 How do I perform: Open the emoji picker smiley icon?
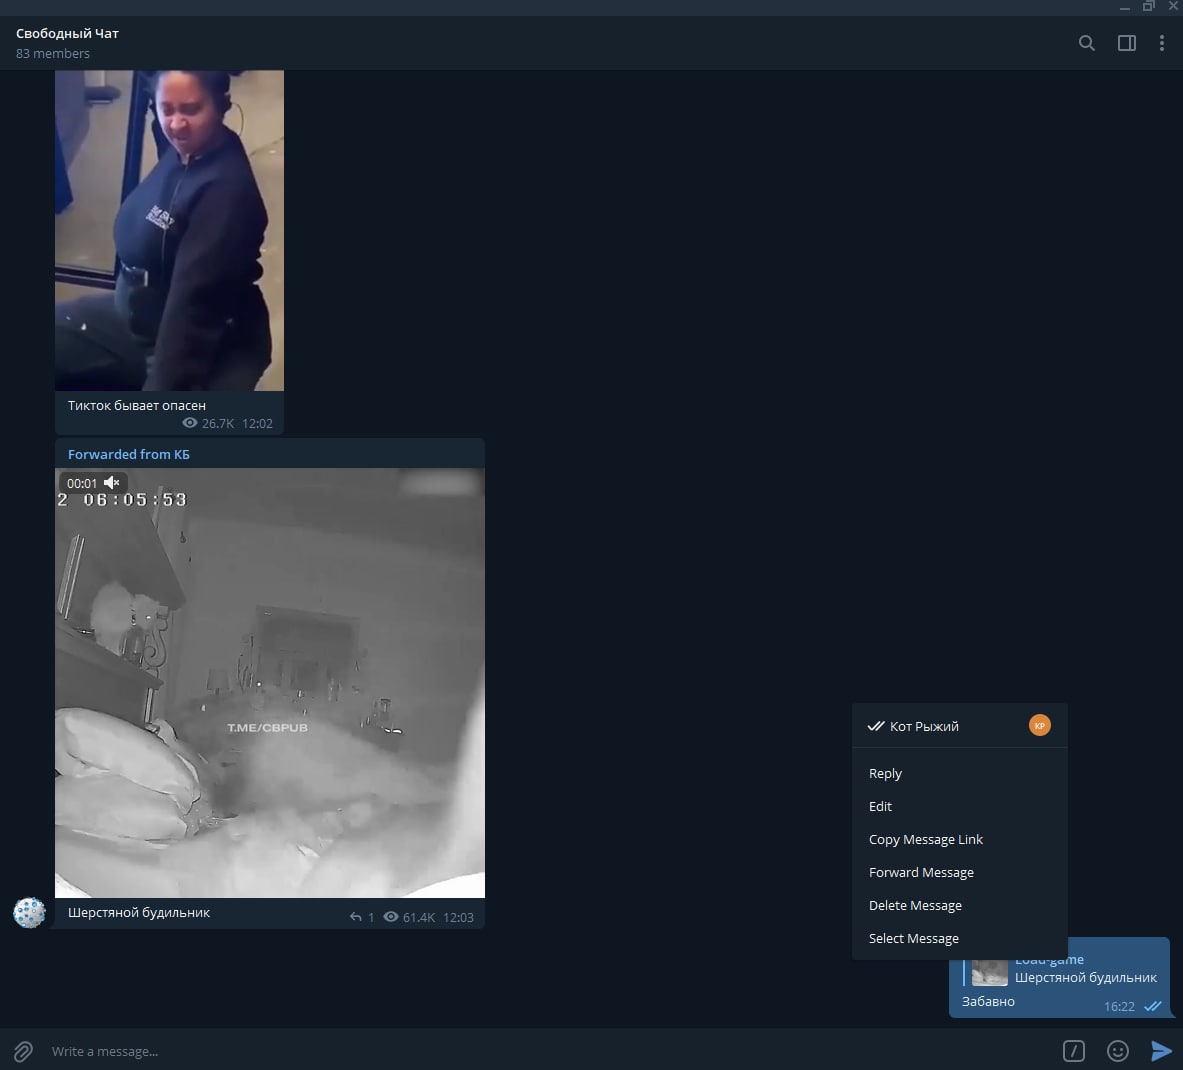click(x=1117, y=1050)
